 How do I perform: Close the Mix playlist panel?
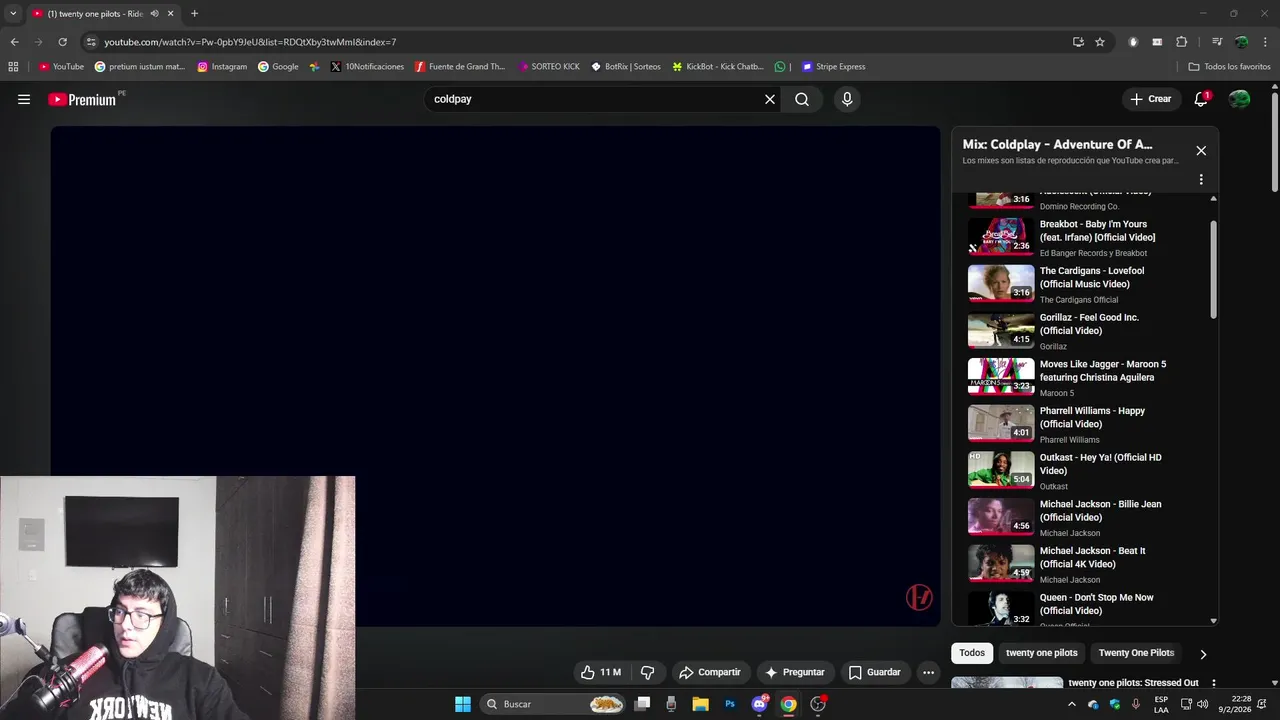[1201, 151]
